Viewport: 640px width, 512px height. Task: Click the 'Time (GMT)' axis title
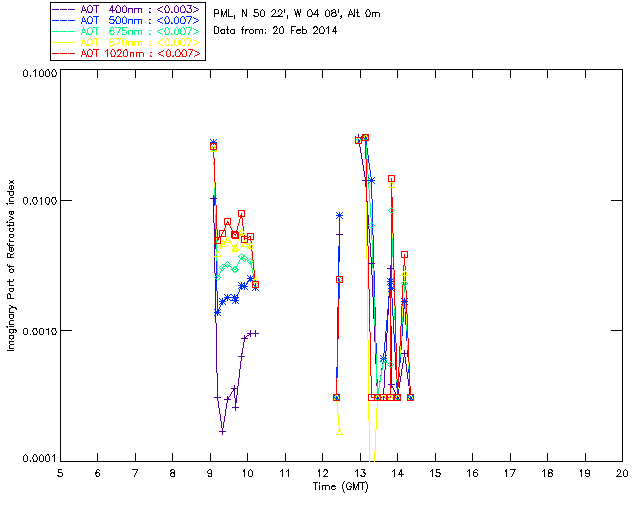(341, 487)
